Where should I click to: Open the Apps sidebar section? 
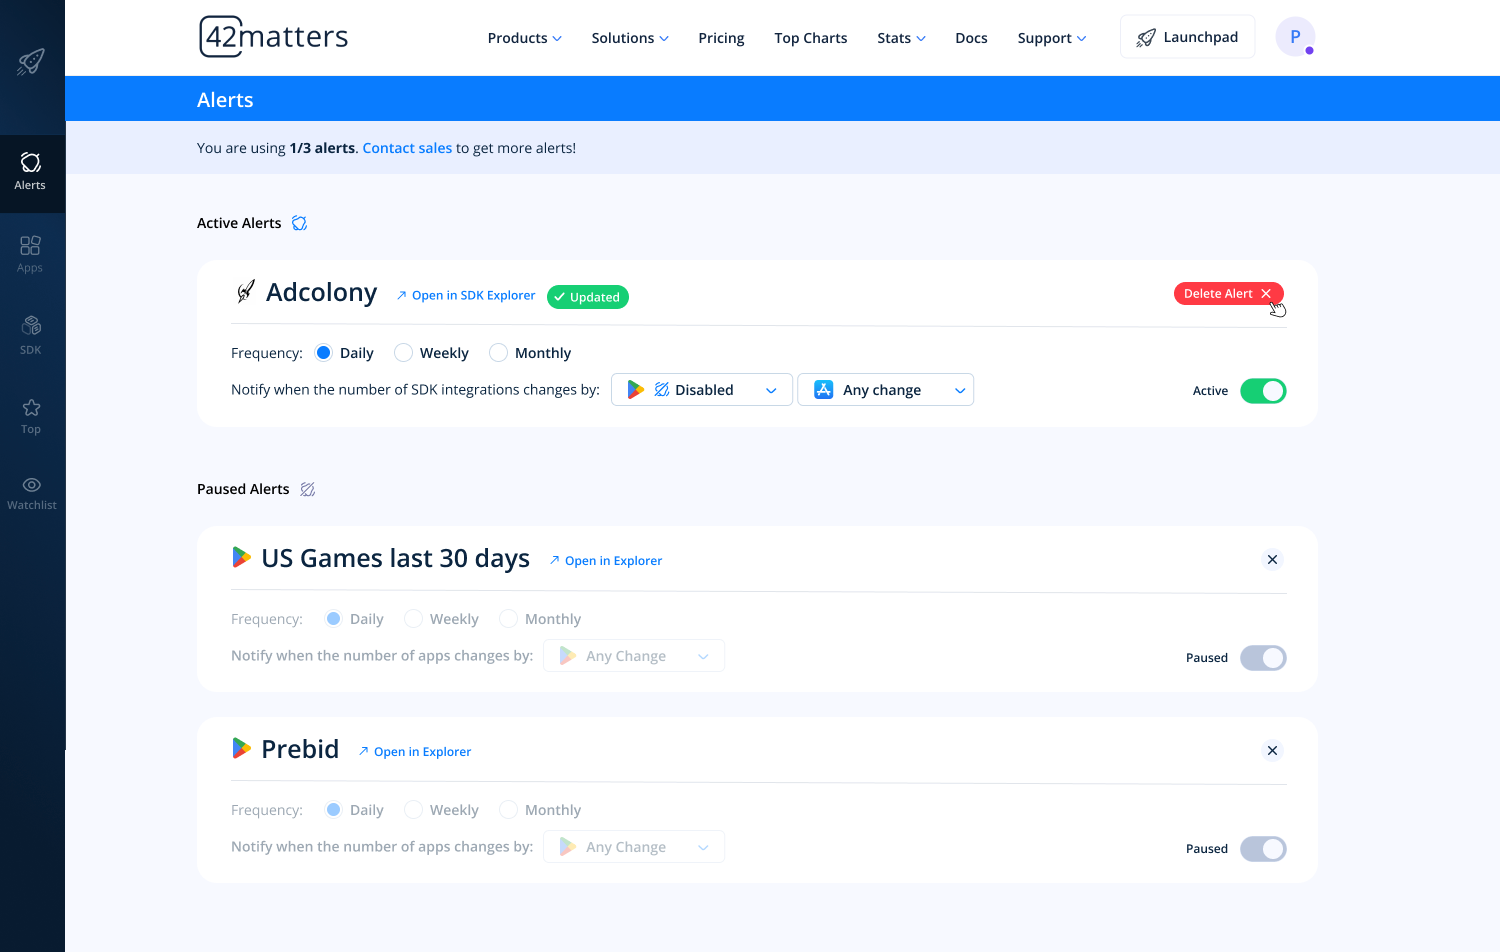(x=30, y=253)
